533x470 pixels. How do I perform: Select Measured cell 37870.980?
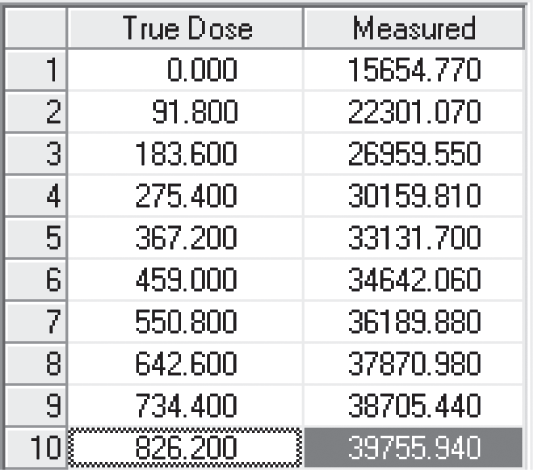click(x=413, y=363)
